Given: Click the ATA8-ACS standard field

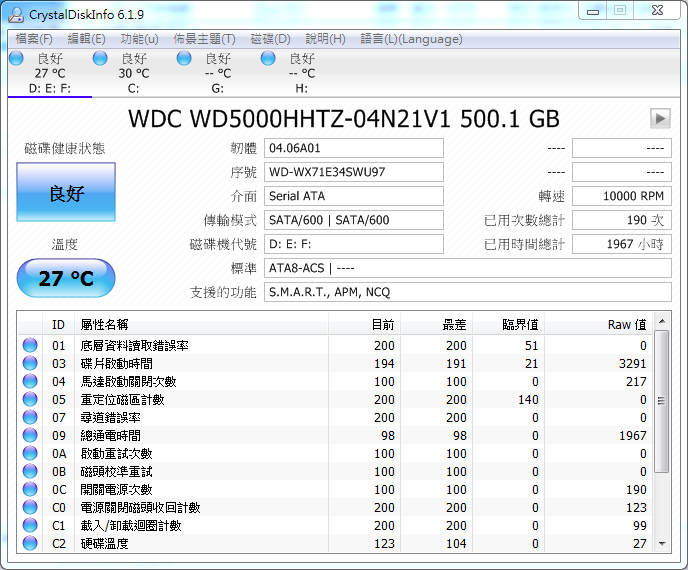Looking at the screenshot, I should pyautogui.click(x=468, y=268).
